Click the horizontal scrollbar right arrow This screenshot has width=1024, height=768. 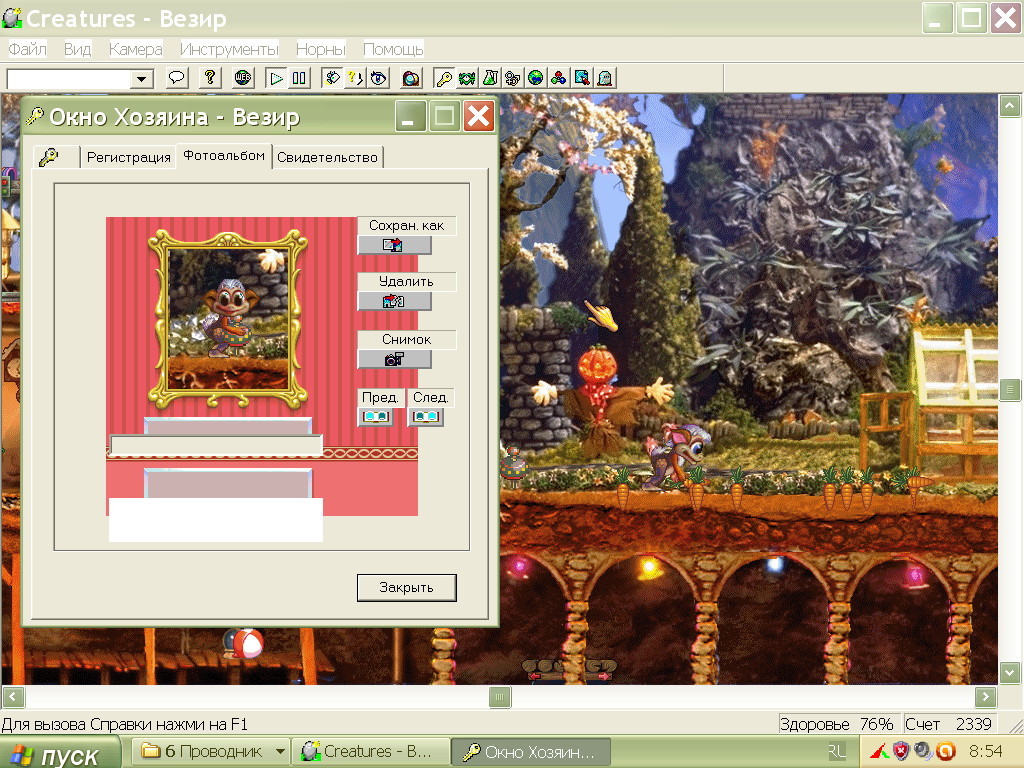tap(985, 697)
